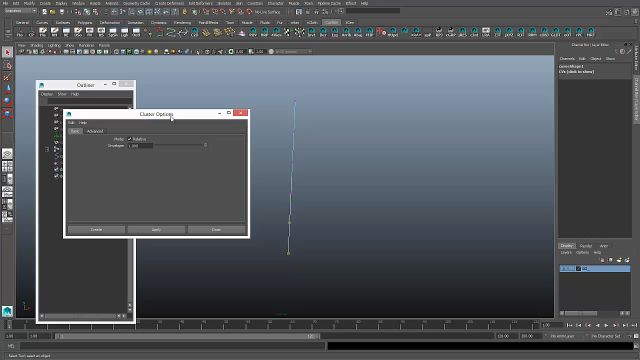Choose the Paint selection tool
The image size is (640, 360).
click(x=7, y=78)
